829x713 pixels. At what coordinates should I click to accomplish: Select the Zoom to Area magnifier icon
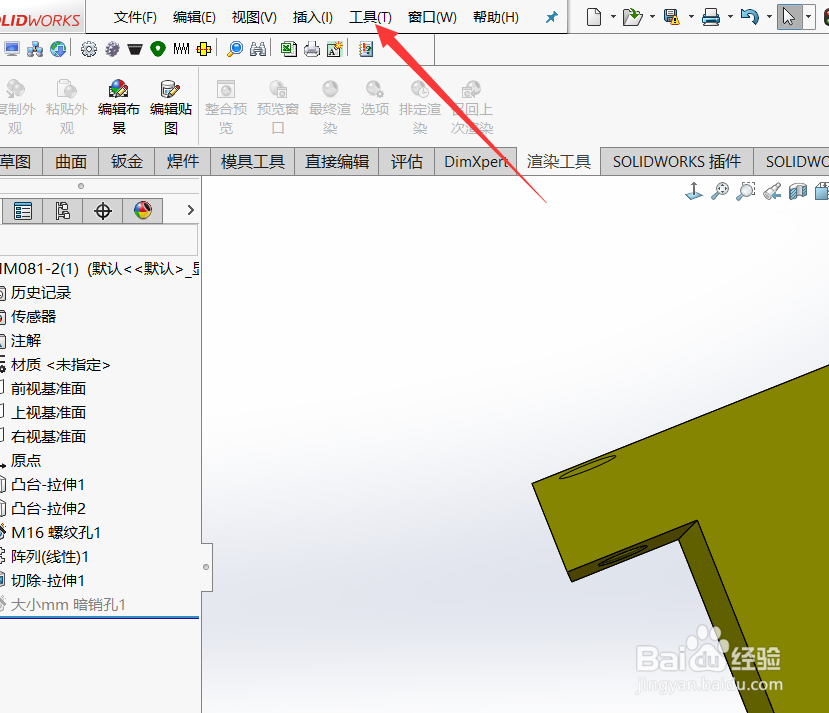click(x=746, y=192)
